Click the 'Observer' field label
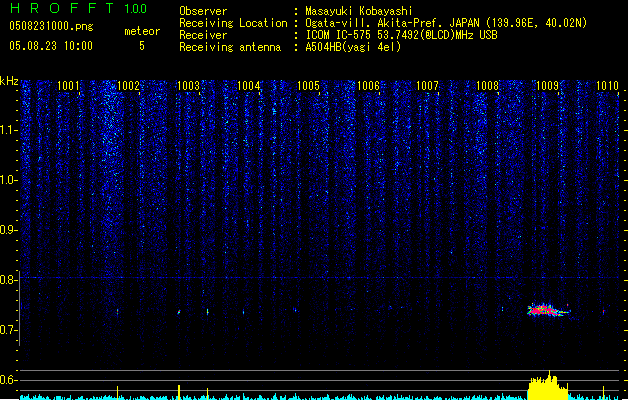Viewport: 629px width, 400px height. (x=203, y=11)
